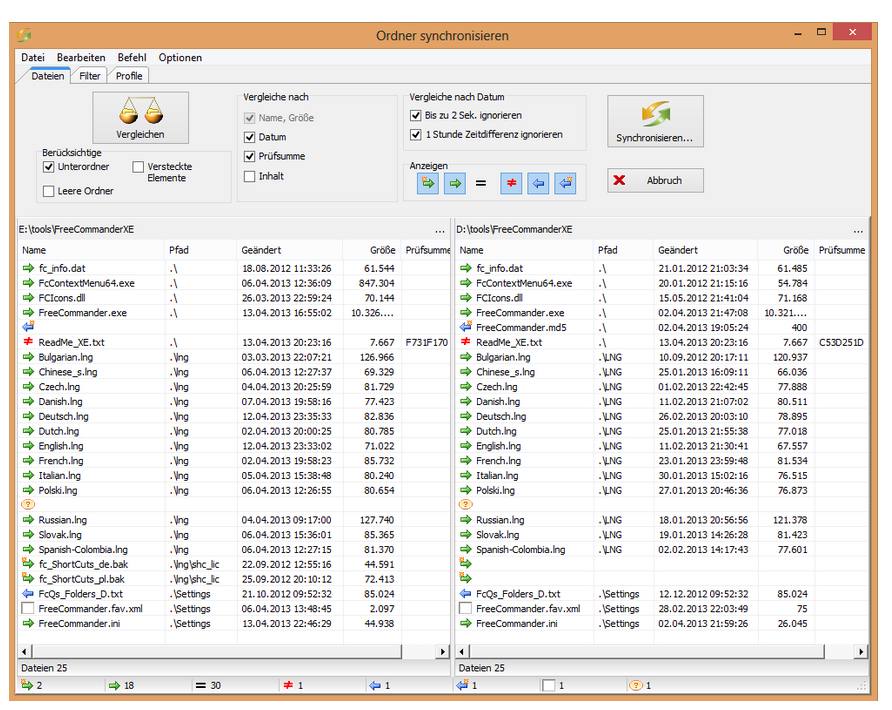Image resolution: width=892 pixels, height=710 pixels.
Task: Click the not-equal icon beside left ReadMe_XE.txt
Action: (28, 342)
